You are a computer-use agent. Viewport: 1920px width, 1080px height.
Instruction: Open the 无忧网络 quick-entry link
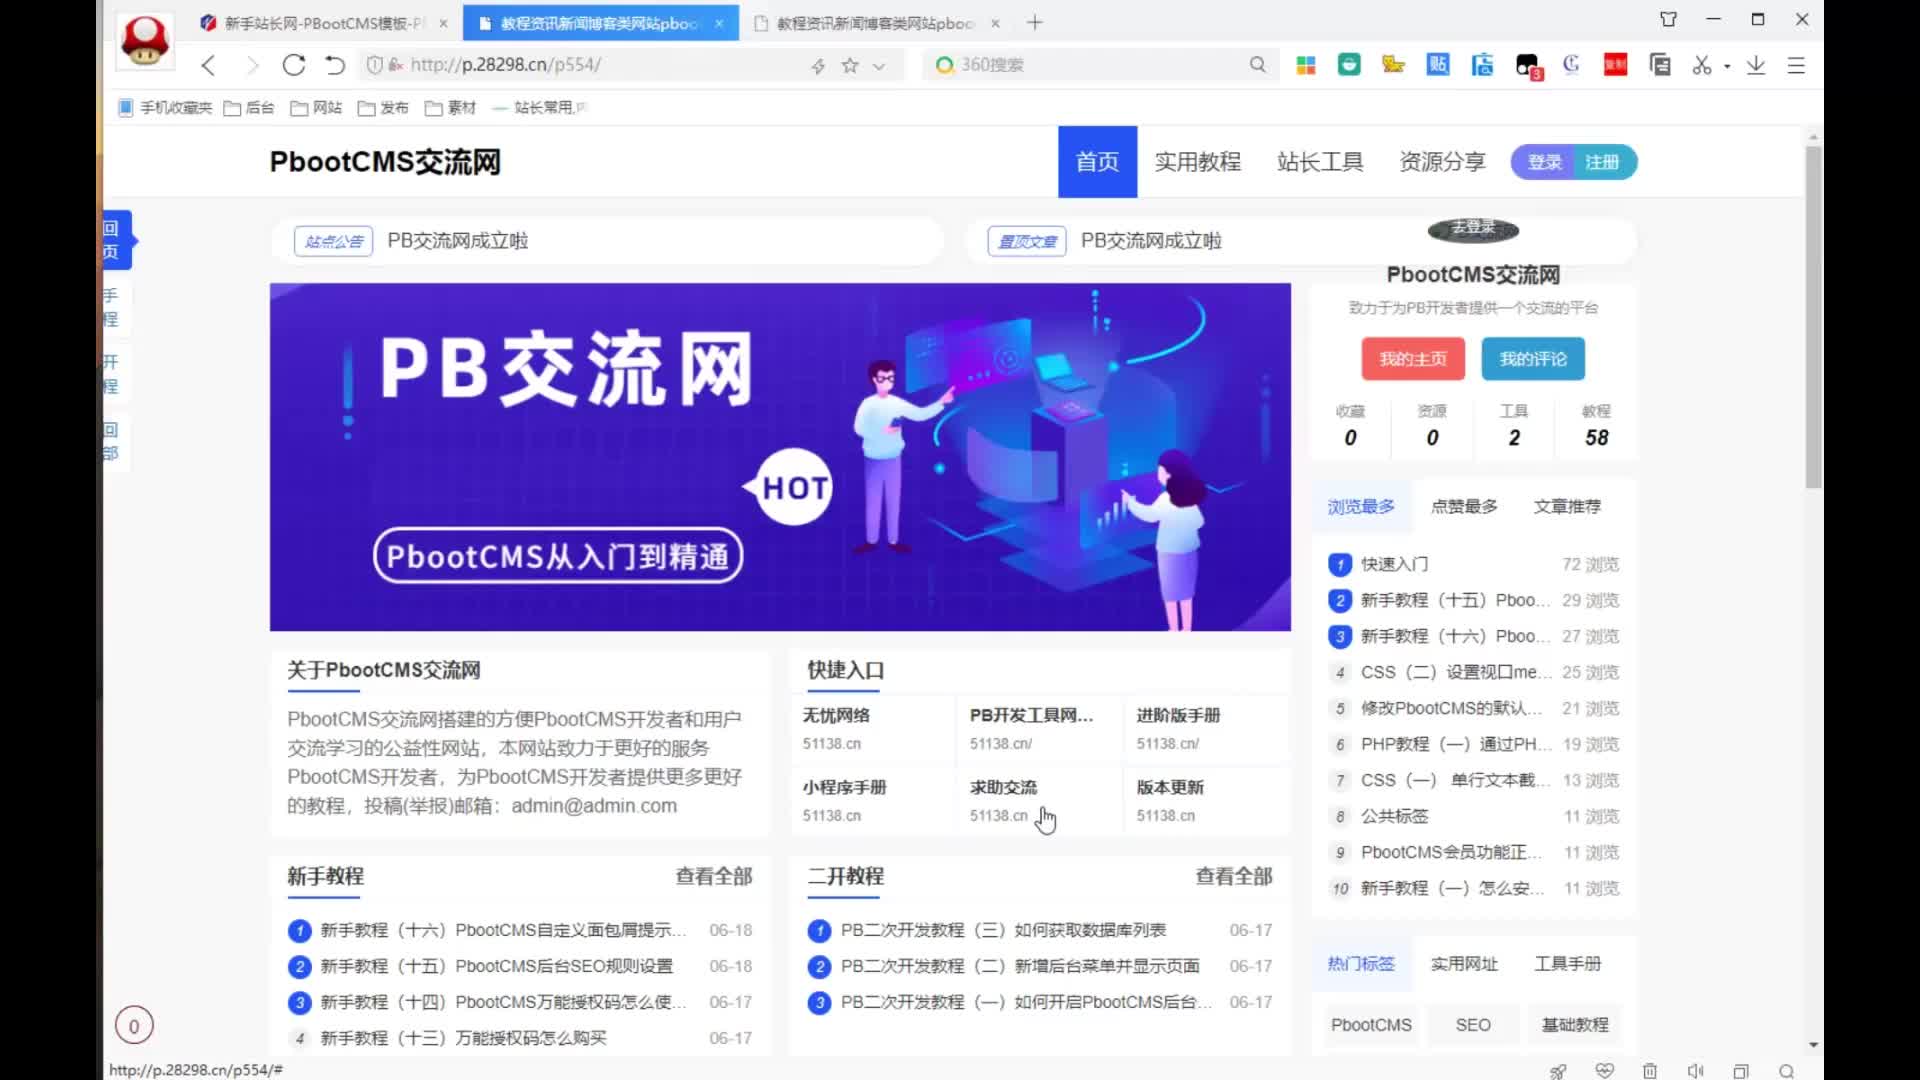pyautogui.click(x=836, y=716)
